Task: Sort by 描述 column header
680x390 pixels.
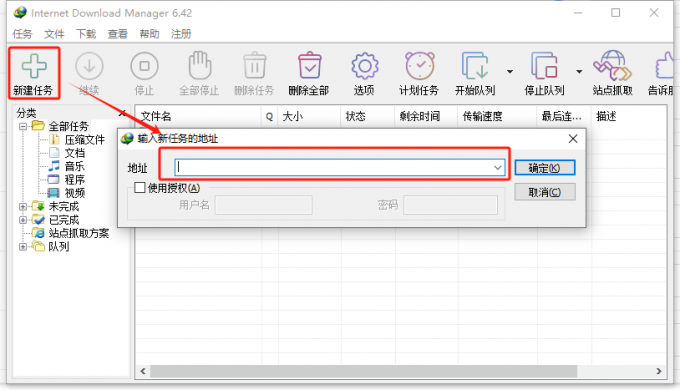Action: 629,116
